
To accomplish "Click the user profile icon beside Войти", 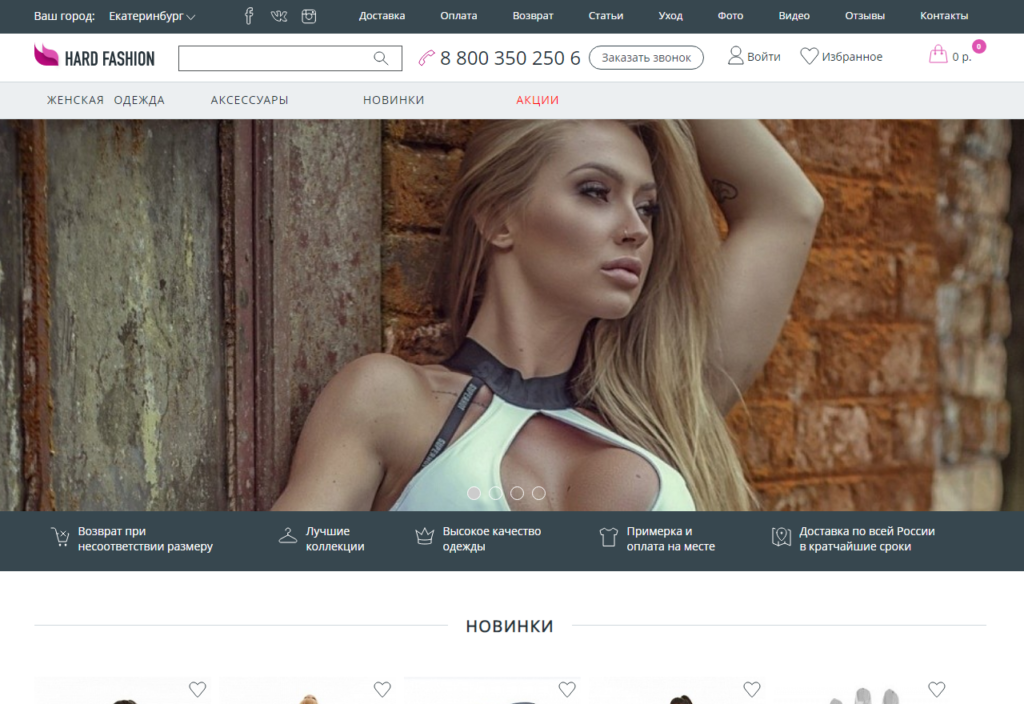I will (x=735, y=56).
